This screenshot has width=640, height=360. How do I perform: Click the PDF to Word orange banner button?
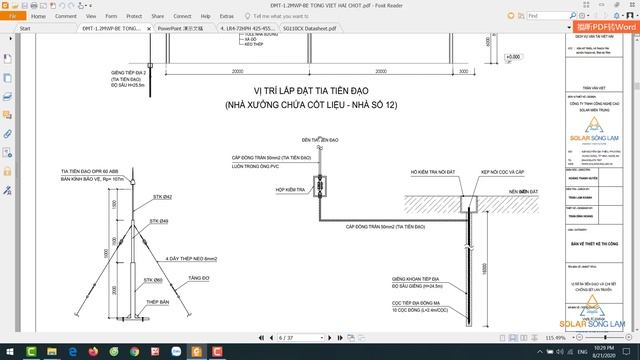coord(606,27)
